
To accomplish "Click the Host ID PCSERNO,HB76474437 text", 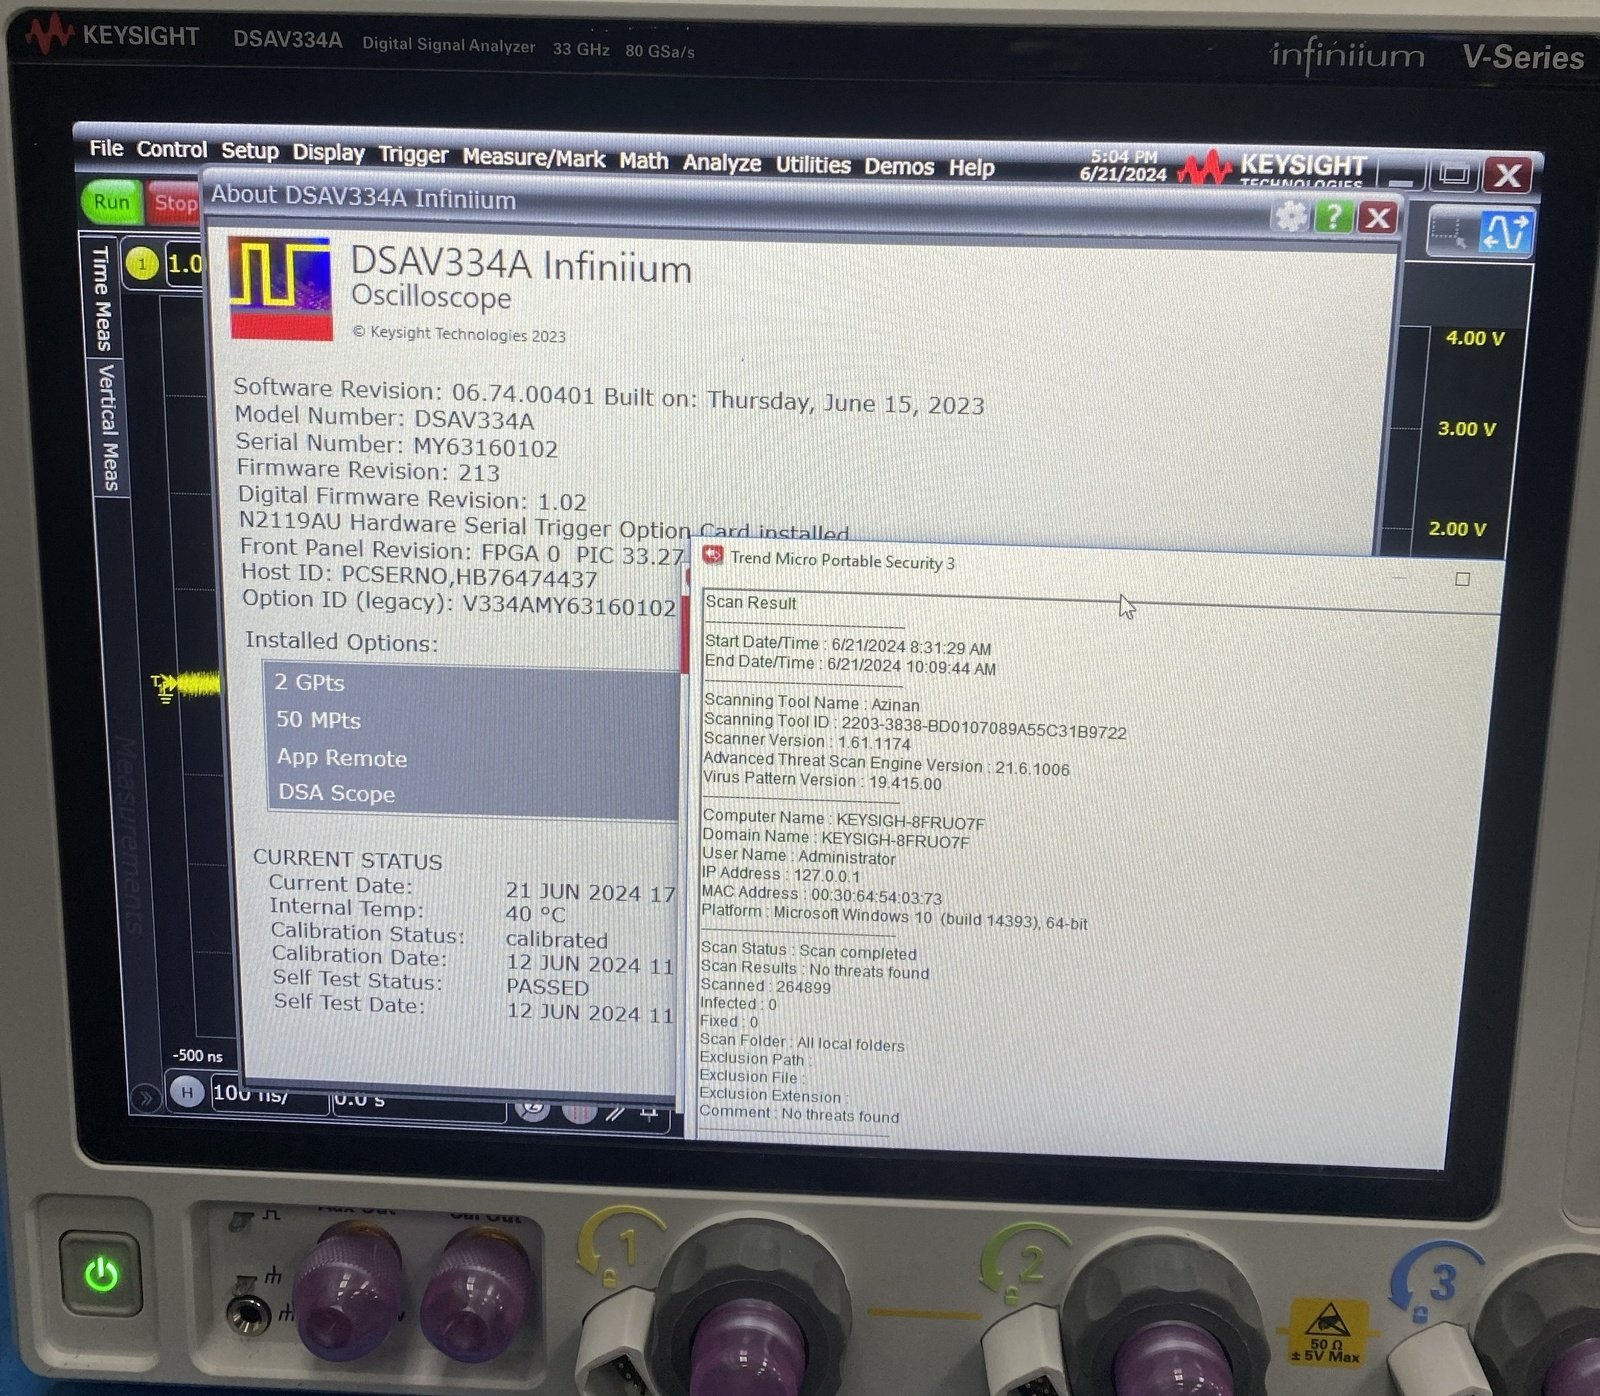I will (x=419, y=575).
